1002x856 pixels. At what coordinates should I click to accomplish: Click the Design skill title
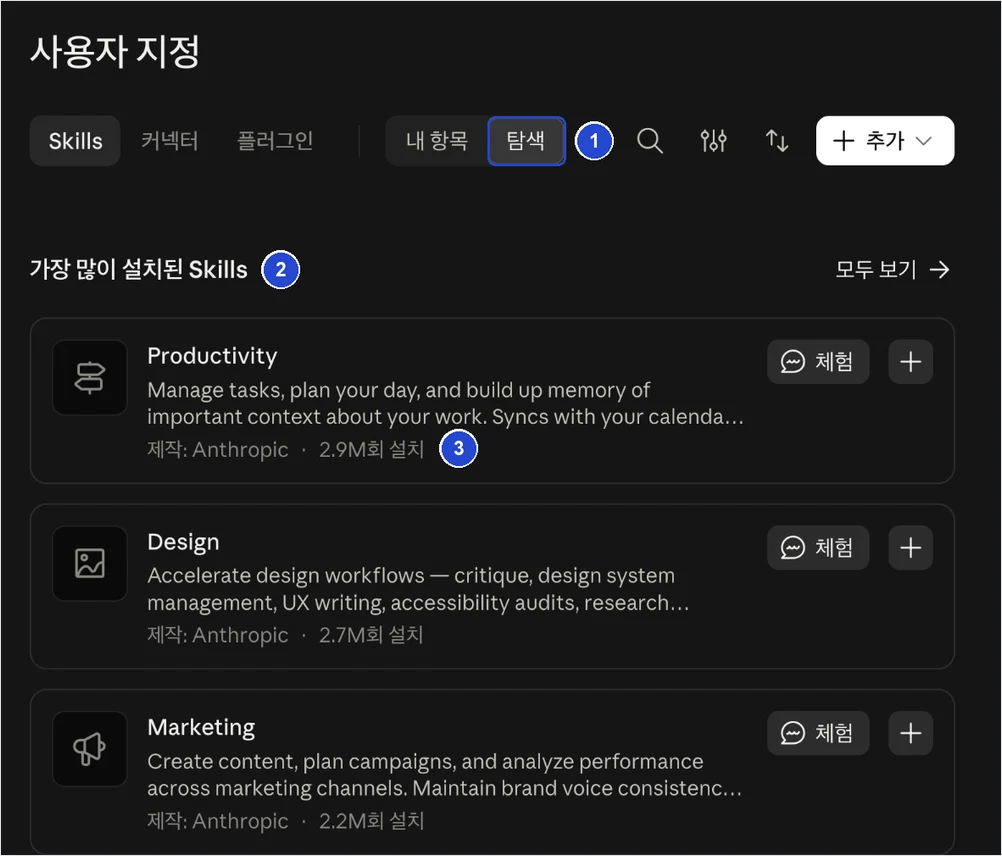183,542
